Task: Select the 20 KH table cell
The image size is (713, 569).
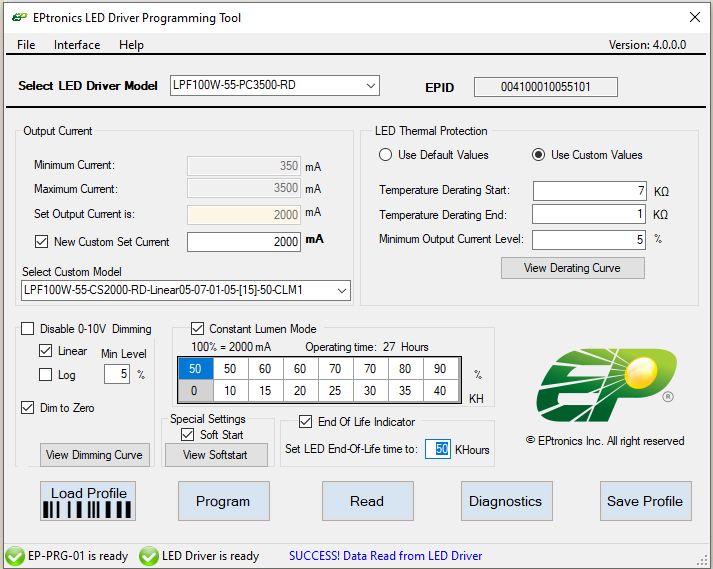Action: coord(301,391)
